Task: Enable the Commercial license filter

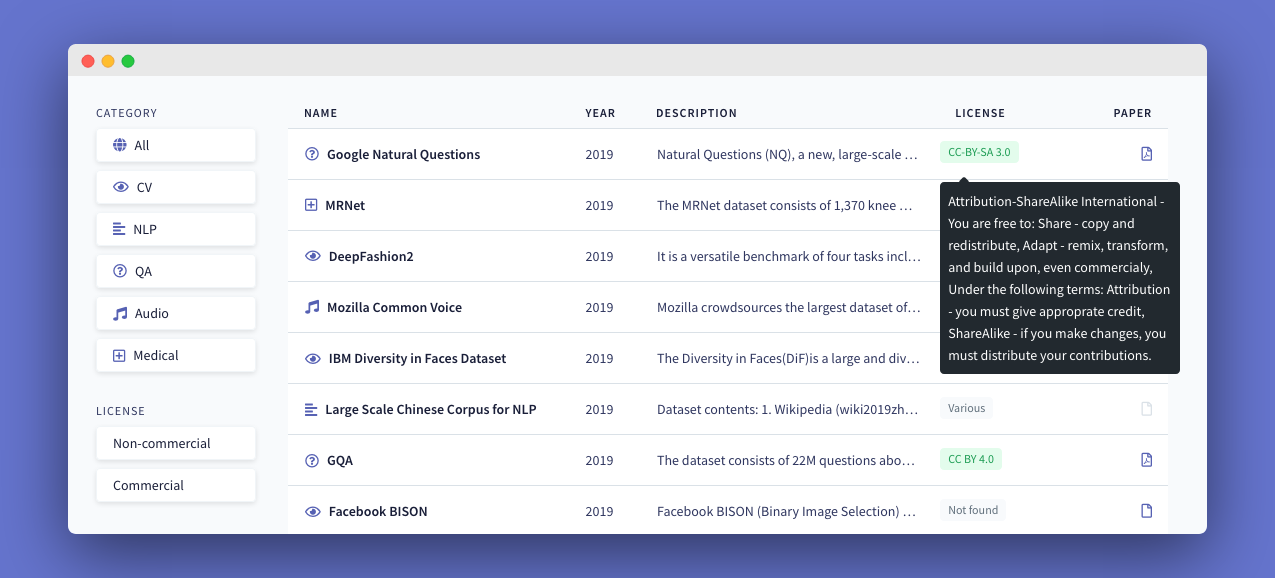Action: tap(176, 485)
